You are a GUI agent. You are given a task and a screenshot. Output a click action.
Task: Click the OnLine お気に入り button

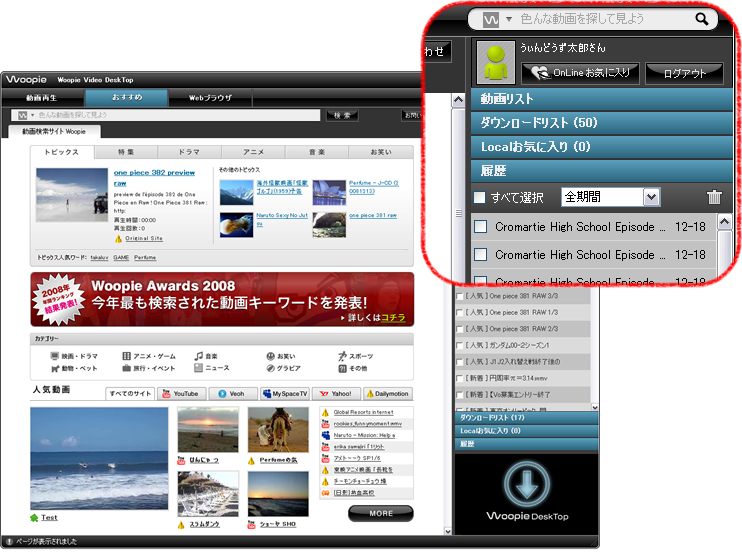coord(581,73)
